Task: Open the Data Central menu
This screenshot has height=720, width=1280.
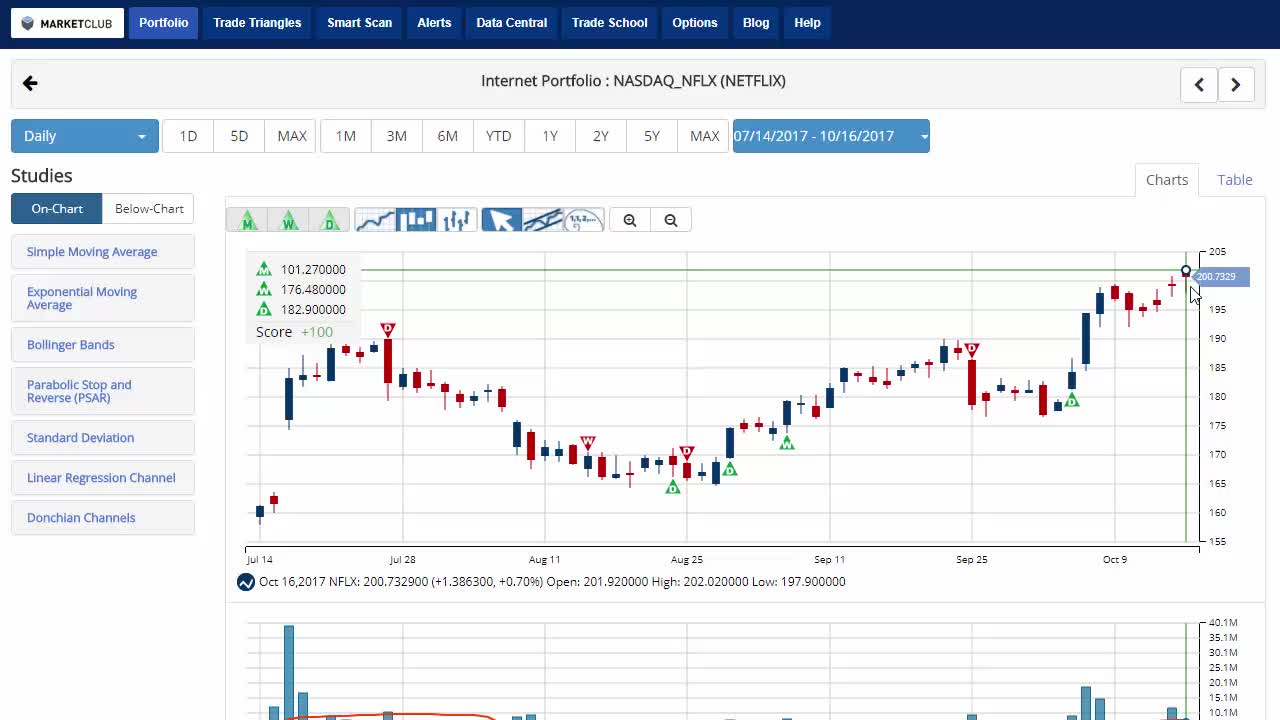Action: coord(512,23)
